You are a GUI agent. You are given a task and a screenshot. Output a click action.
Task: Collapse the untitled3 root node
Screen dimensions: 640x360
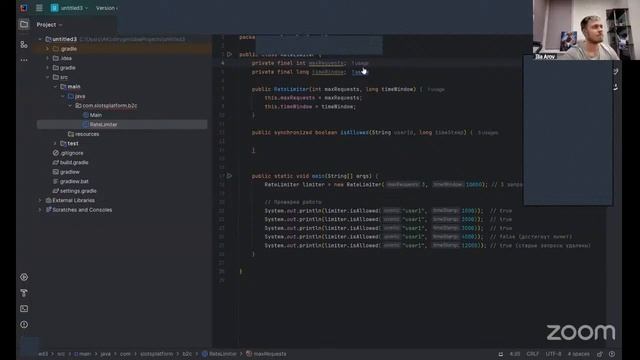click(x=40, y=39)
